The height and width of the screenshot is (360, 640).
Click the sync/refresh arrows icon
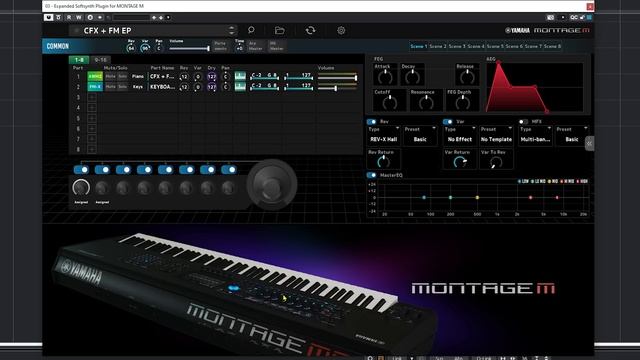[x=310, y=30]
